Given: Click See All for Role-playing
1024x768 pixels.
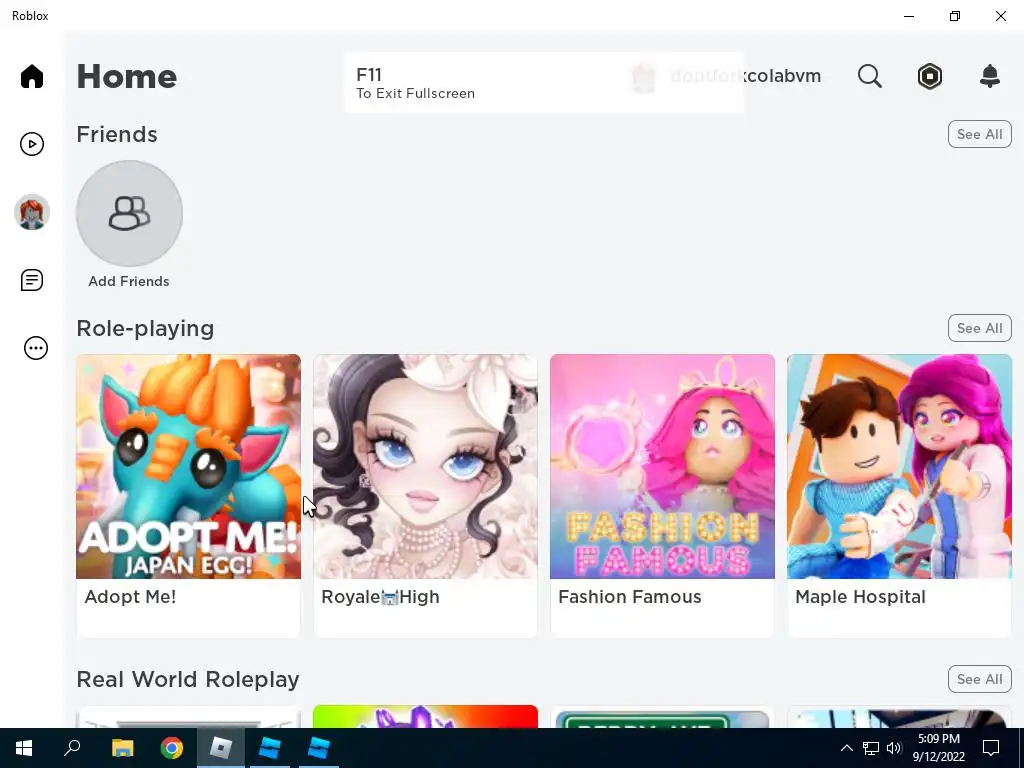Looking at the screenshot, I should click(x=979, y=328).
